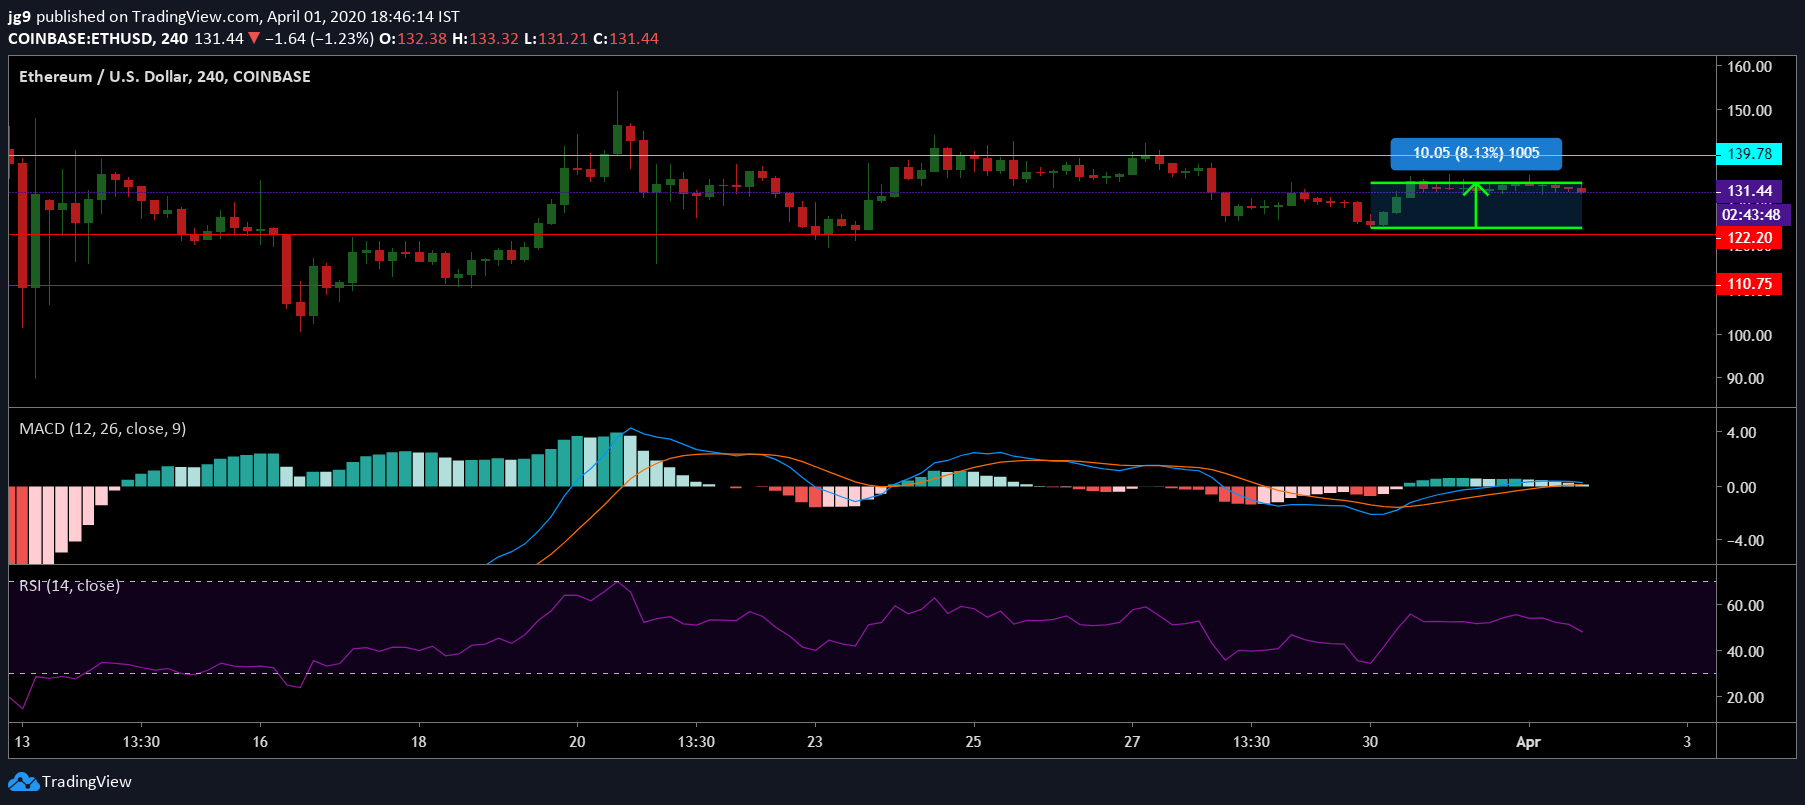Viewport: 1805px width, 805px height.
Task: Click the TradingView brand name text
Action: 87,782
